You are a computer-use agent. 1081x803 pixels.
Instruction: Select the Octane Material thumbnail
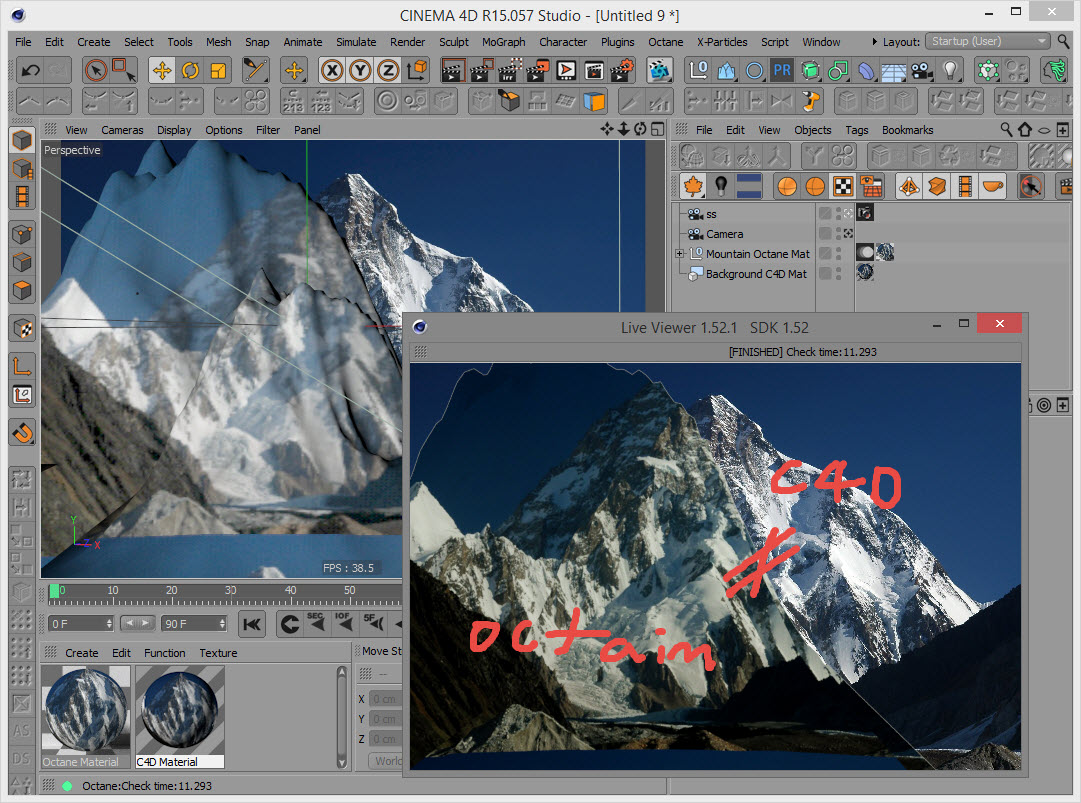[x=85, y=717]
